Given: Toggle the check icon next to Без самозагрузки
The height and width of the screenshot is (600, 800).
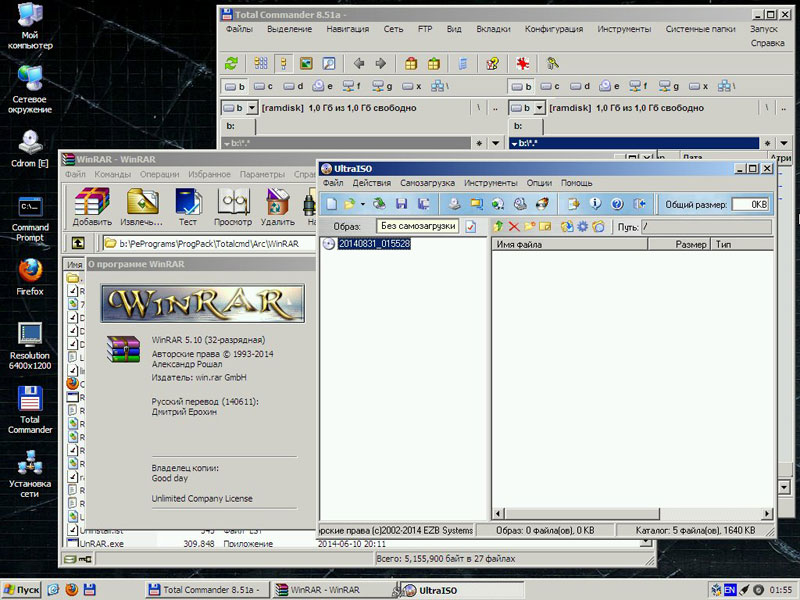Looking at the screenshot, I should [x=470, y=227].
